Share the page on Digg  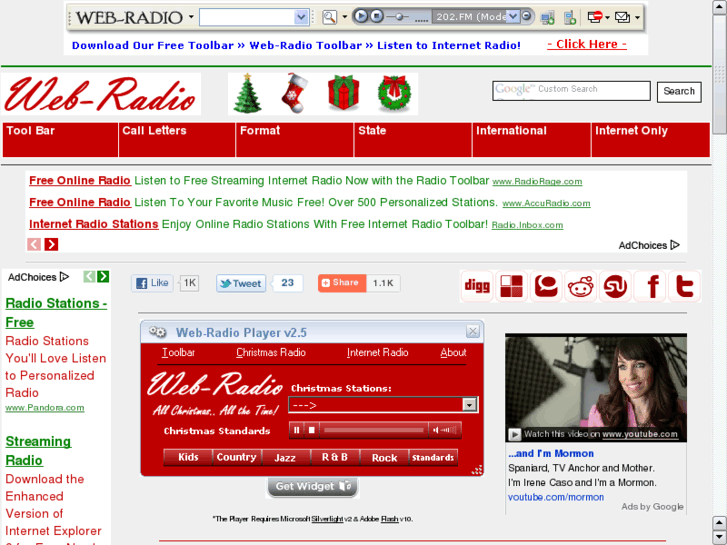tap(477, 286)
